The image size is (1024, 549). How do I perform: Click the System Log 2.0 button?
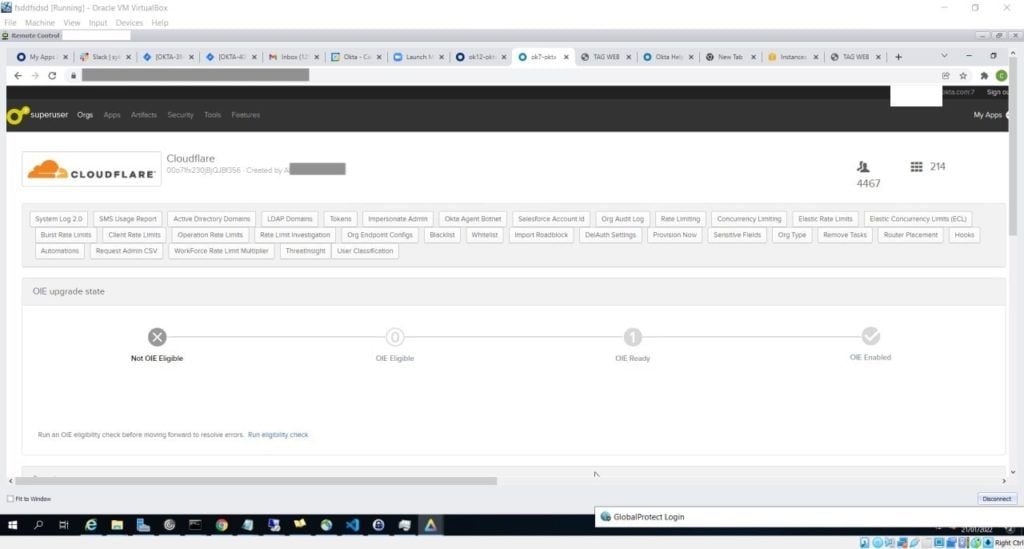[x=59, y=219]
